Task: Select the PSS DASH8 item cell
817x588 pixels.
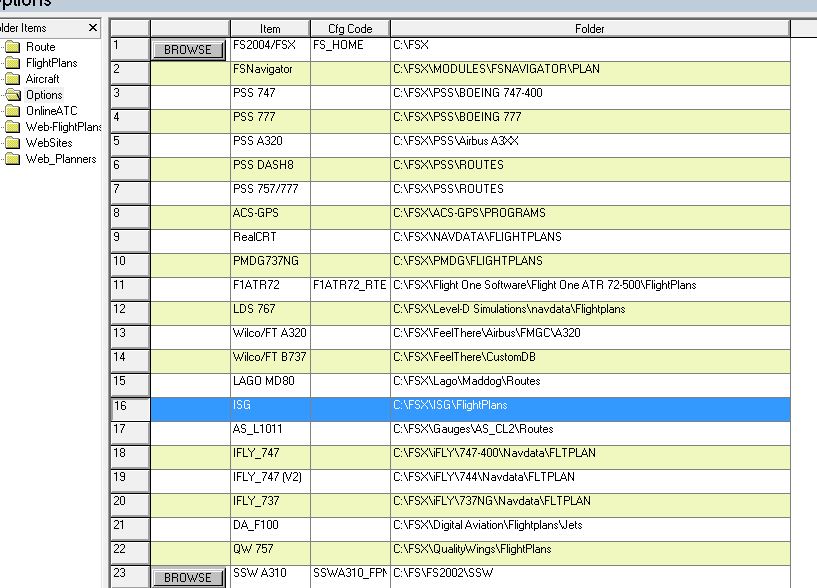Action: (x=270, y=169)
